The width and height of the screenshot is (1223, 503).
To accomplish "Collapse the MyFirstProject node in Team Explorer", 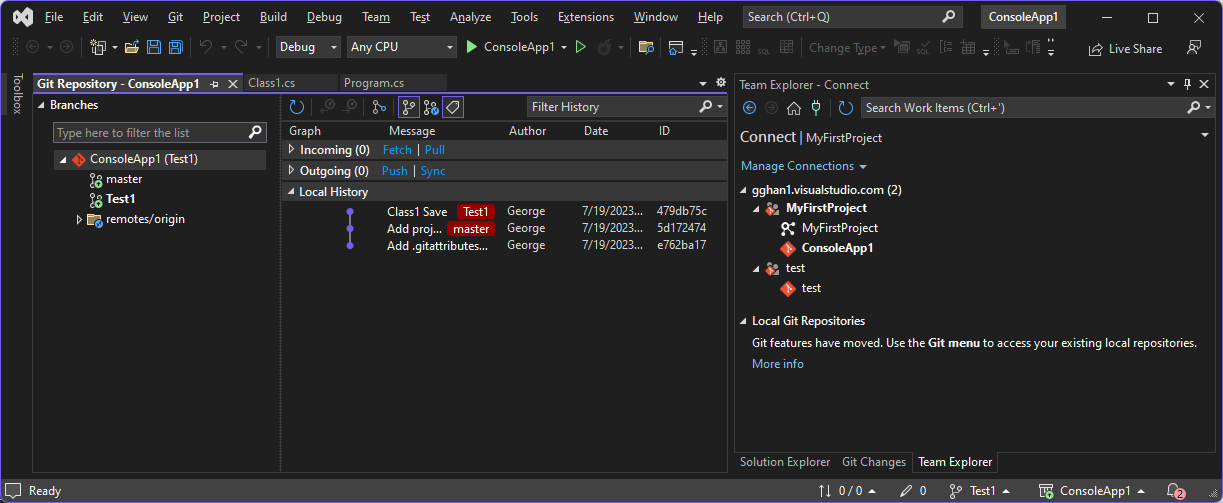I will 757,208.
